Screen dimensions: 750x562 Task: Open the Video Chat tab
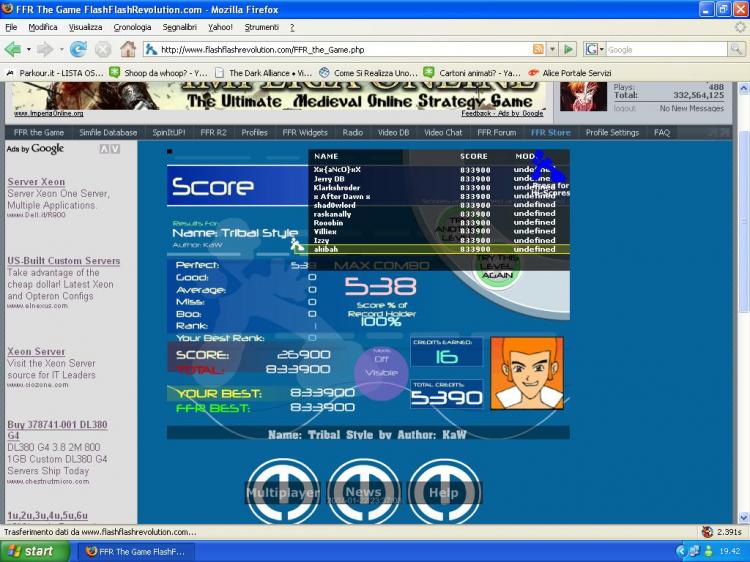point(443,132)
